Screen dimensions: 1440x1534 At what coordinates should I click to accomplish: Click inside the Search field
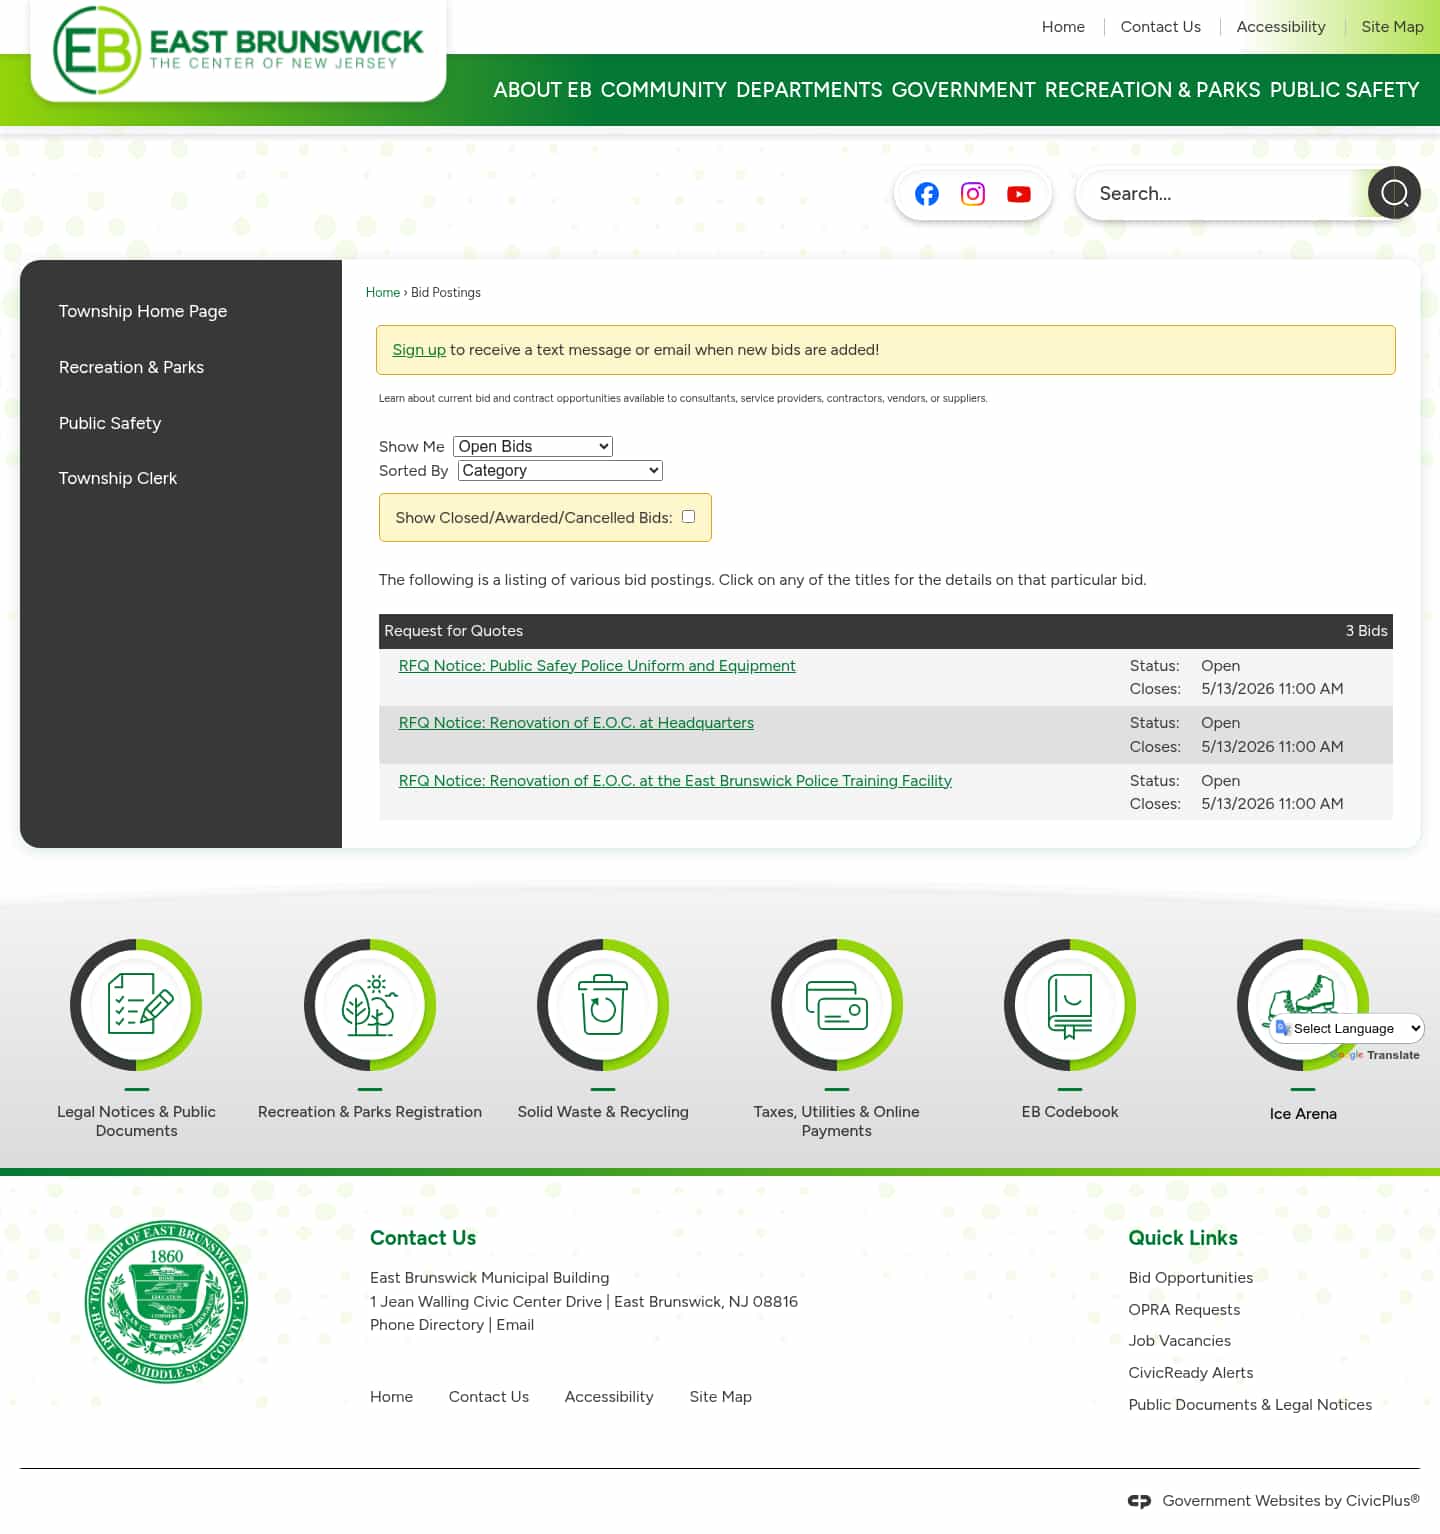(x=1220, y=193)
